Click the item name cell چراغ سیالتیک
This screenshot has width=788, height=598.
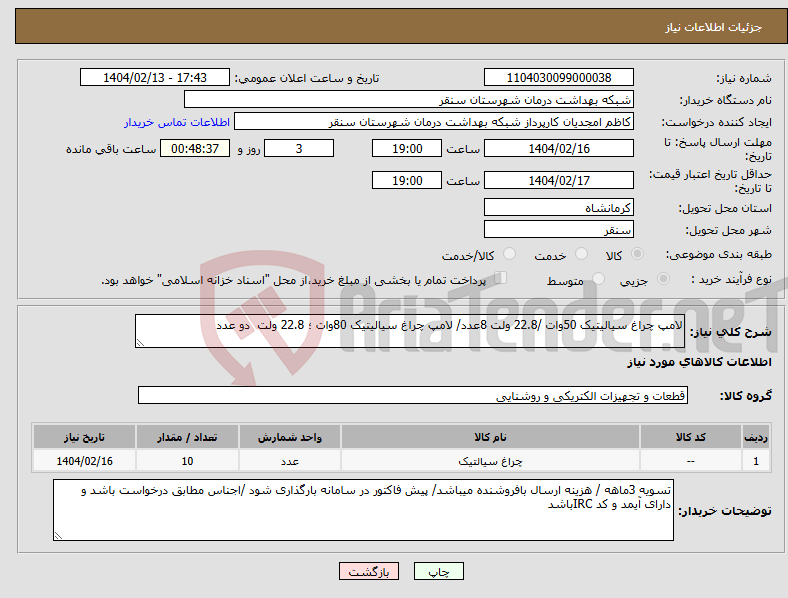(490, 461)
